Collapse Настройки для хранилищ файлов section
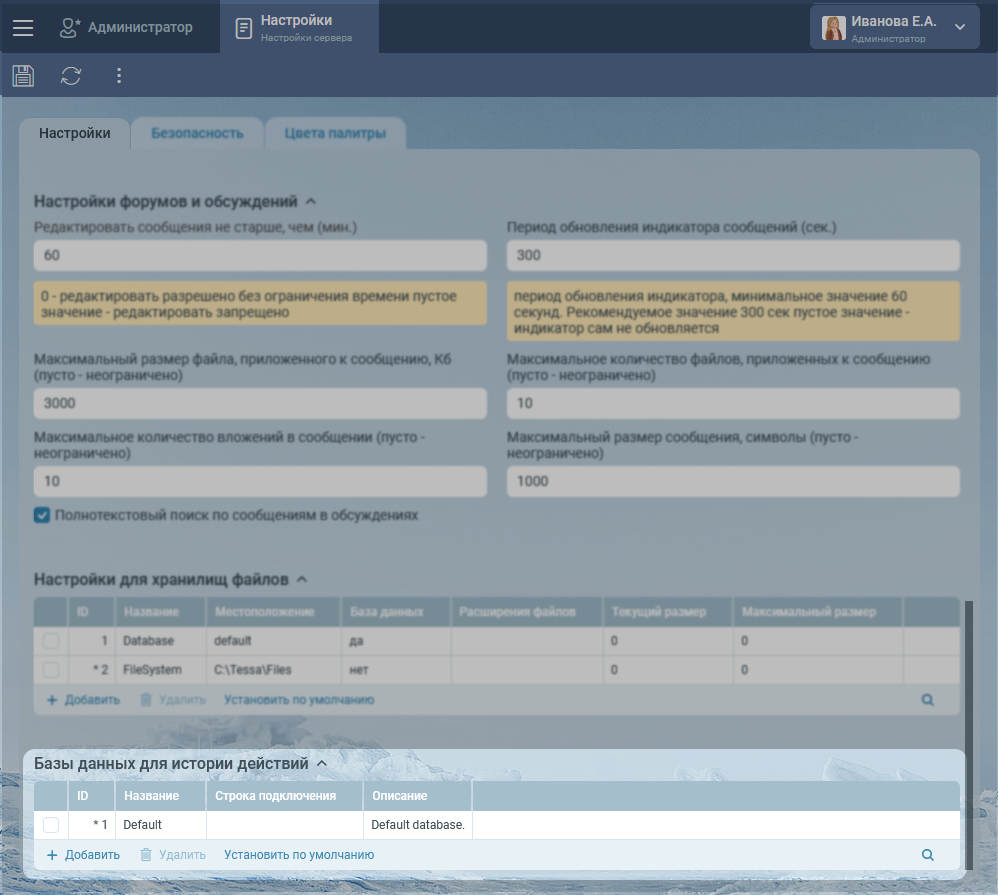The image size is (998, 895). coord(302,579)
